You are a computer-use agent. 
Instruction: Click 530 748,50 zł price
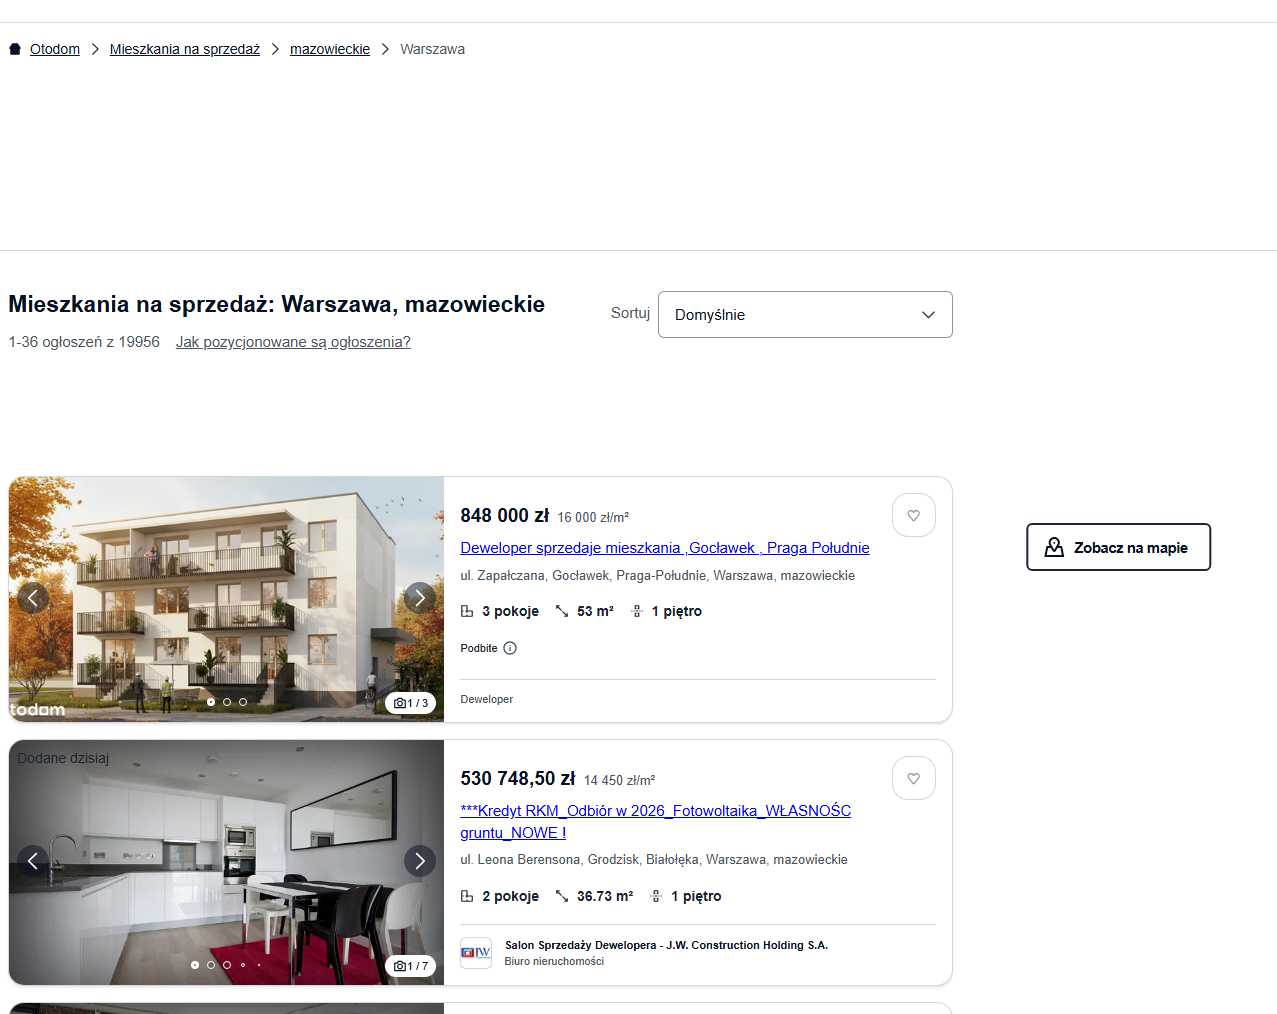[518, 778]
